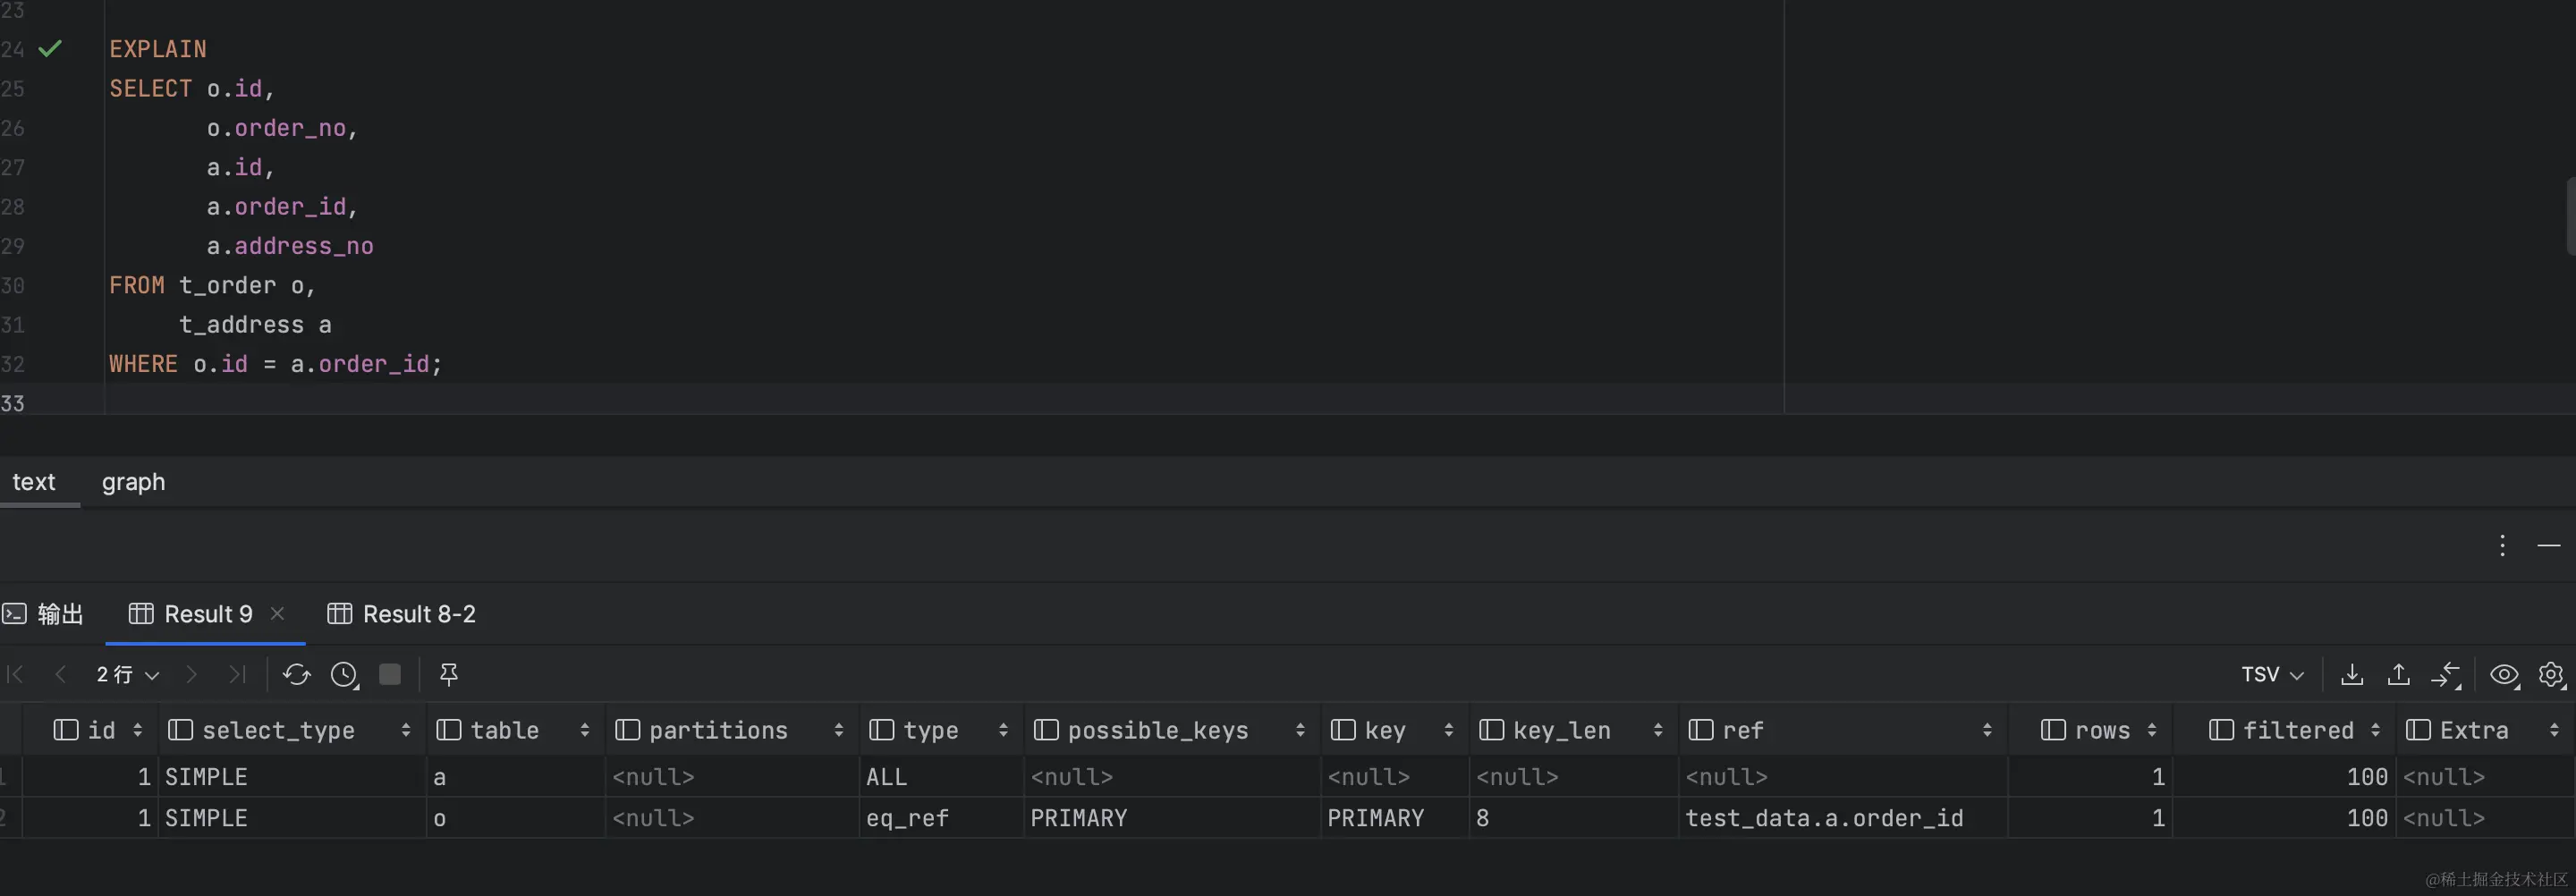Sort by the Extra column header

(x=2484, y=730)
